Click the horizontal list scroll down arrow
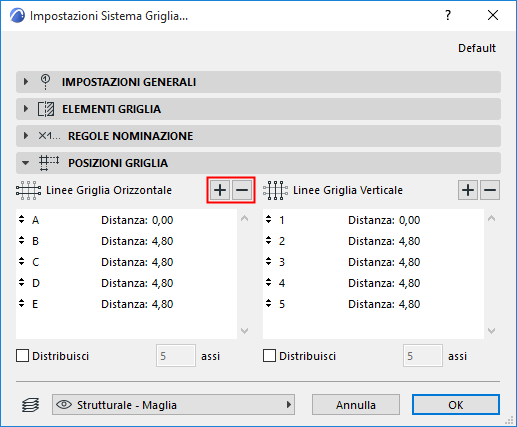Screen dimensions: 517x427 point(245,331)
